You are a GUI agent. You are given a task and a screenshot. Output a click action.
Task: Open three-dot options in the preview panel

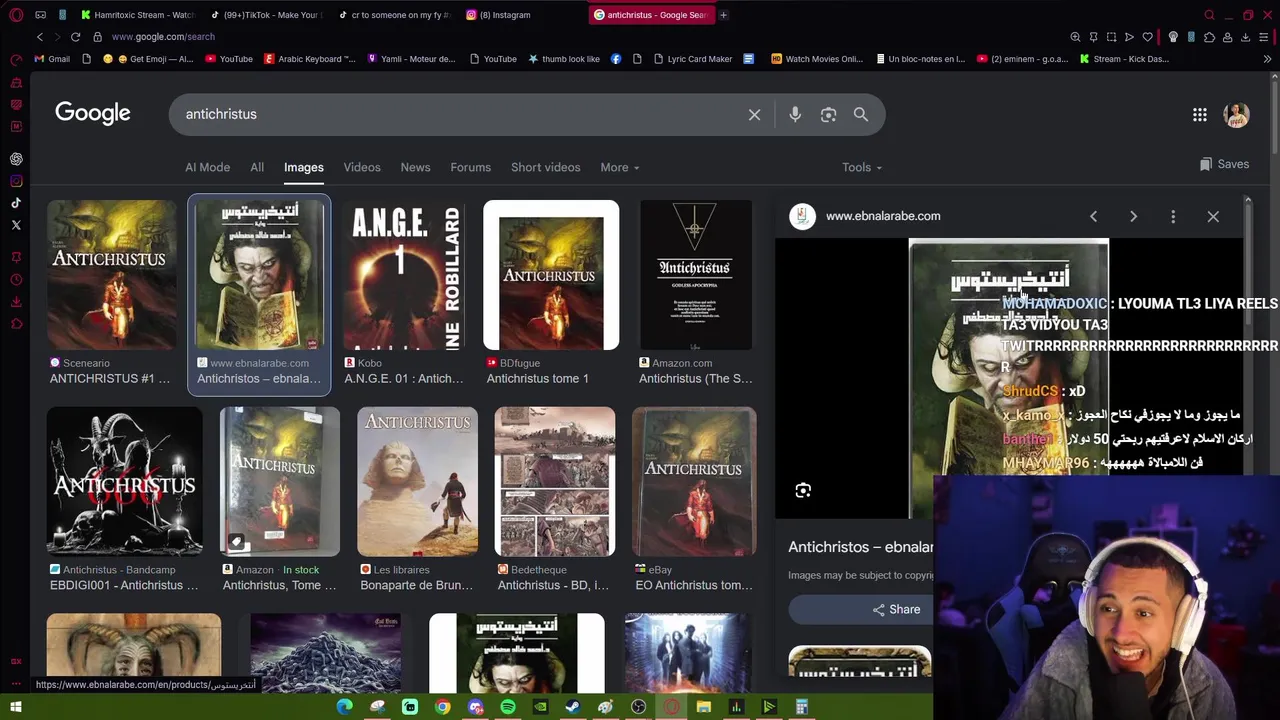(x=1173, y=216)
